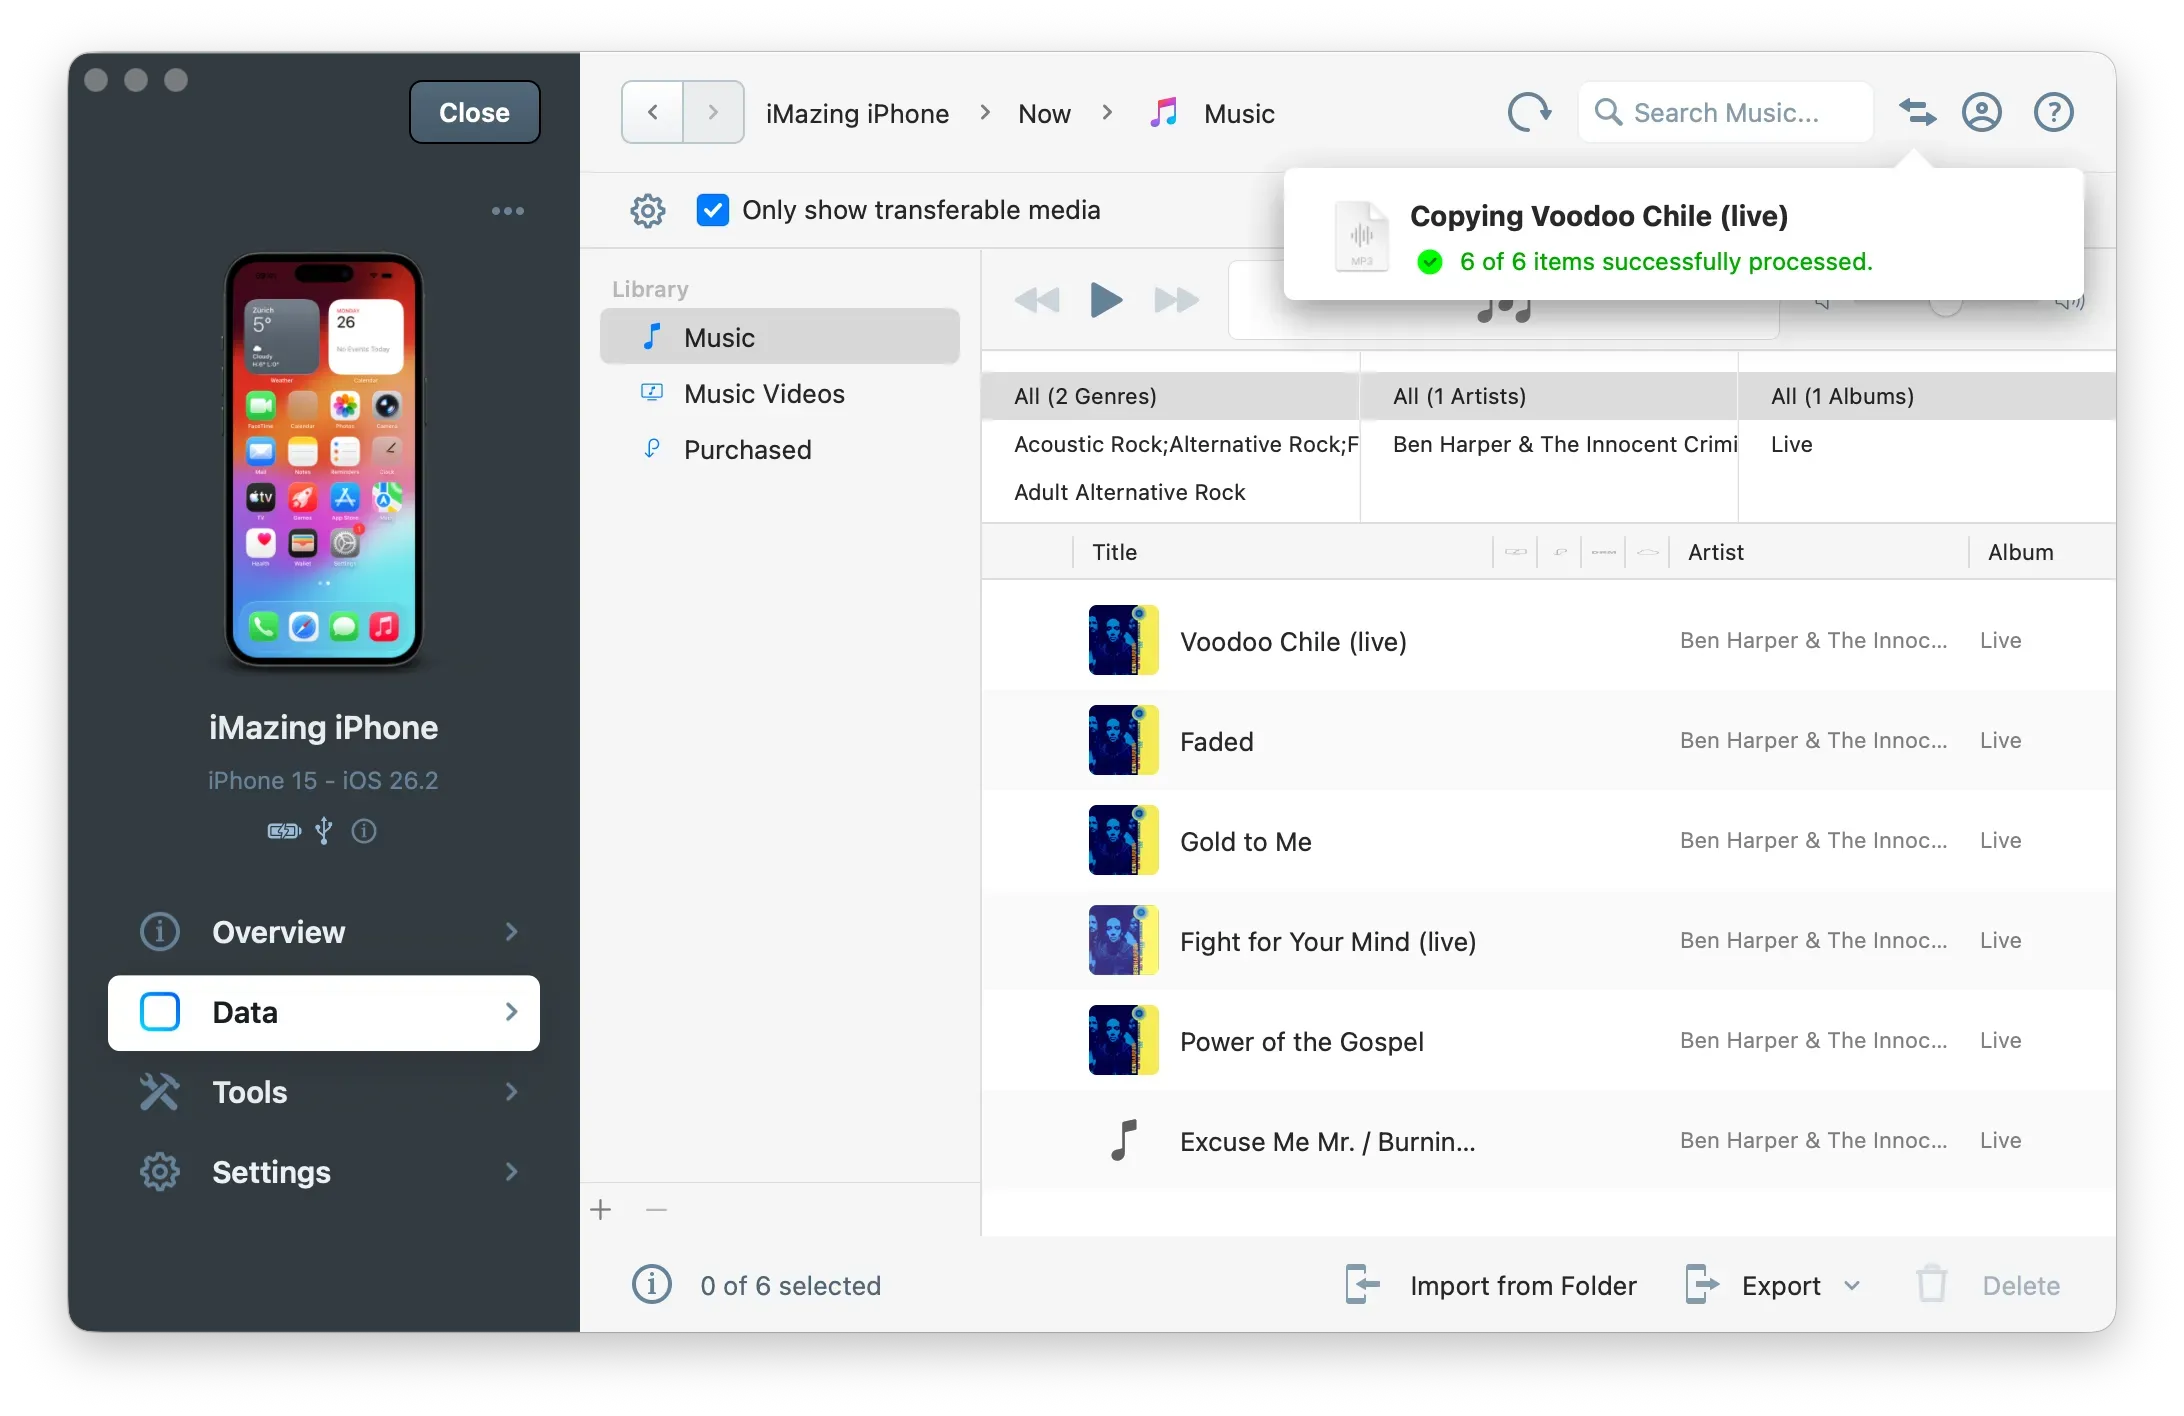Expand the Export dropdown arrow
Viewport: 2184px width, 1416px height.
pyautogui.click(x=1852, y=1286)
